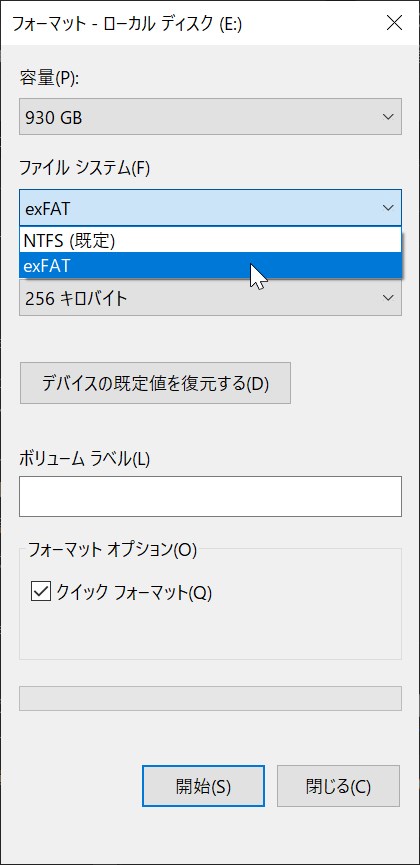Click the デバイスの既定値を復元する button
This screenshot has height=865, width=420.
[155, 383]
